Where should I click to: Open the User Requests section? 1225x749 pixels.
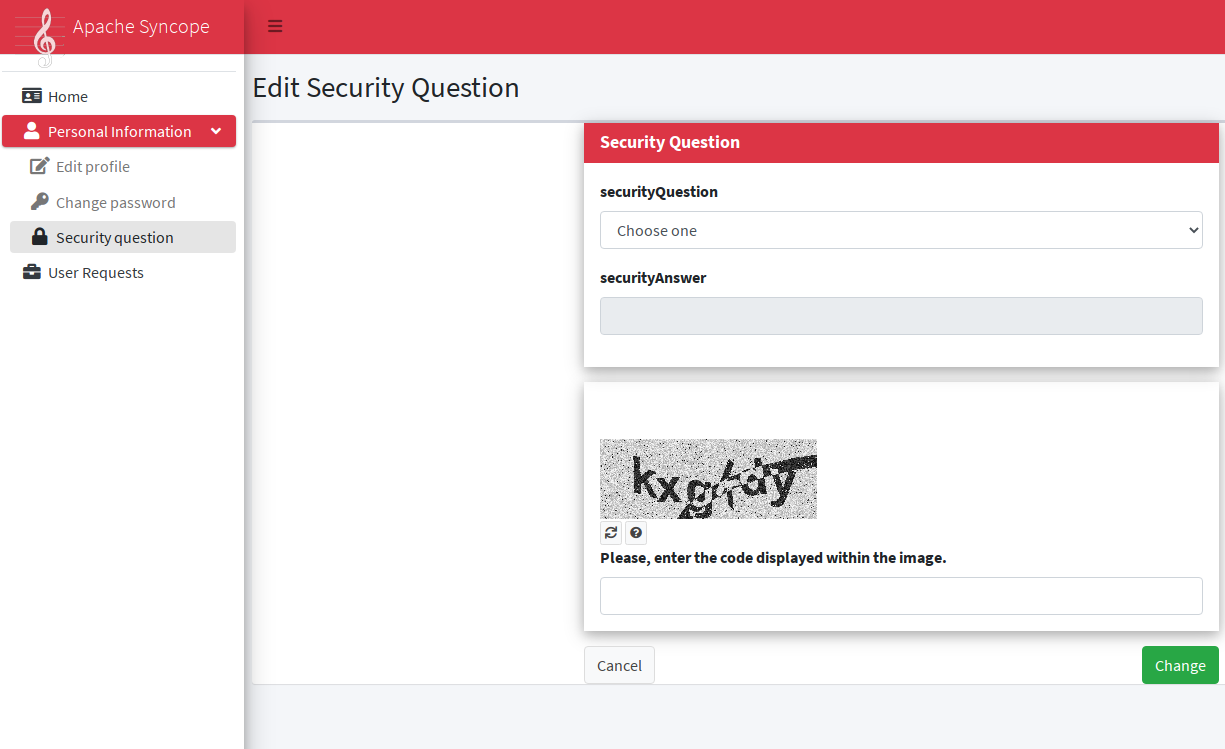click(96, 272)
